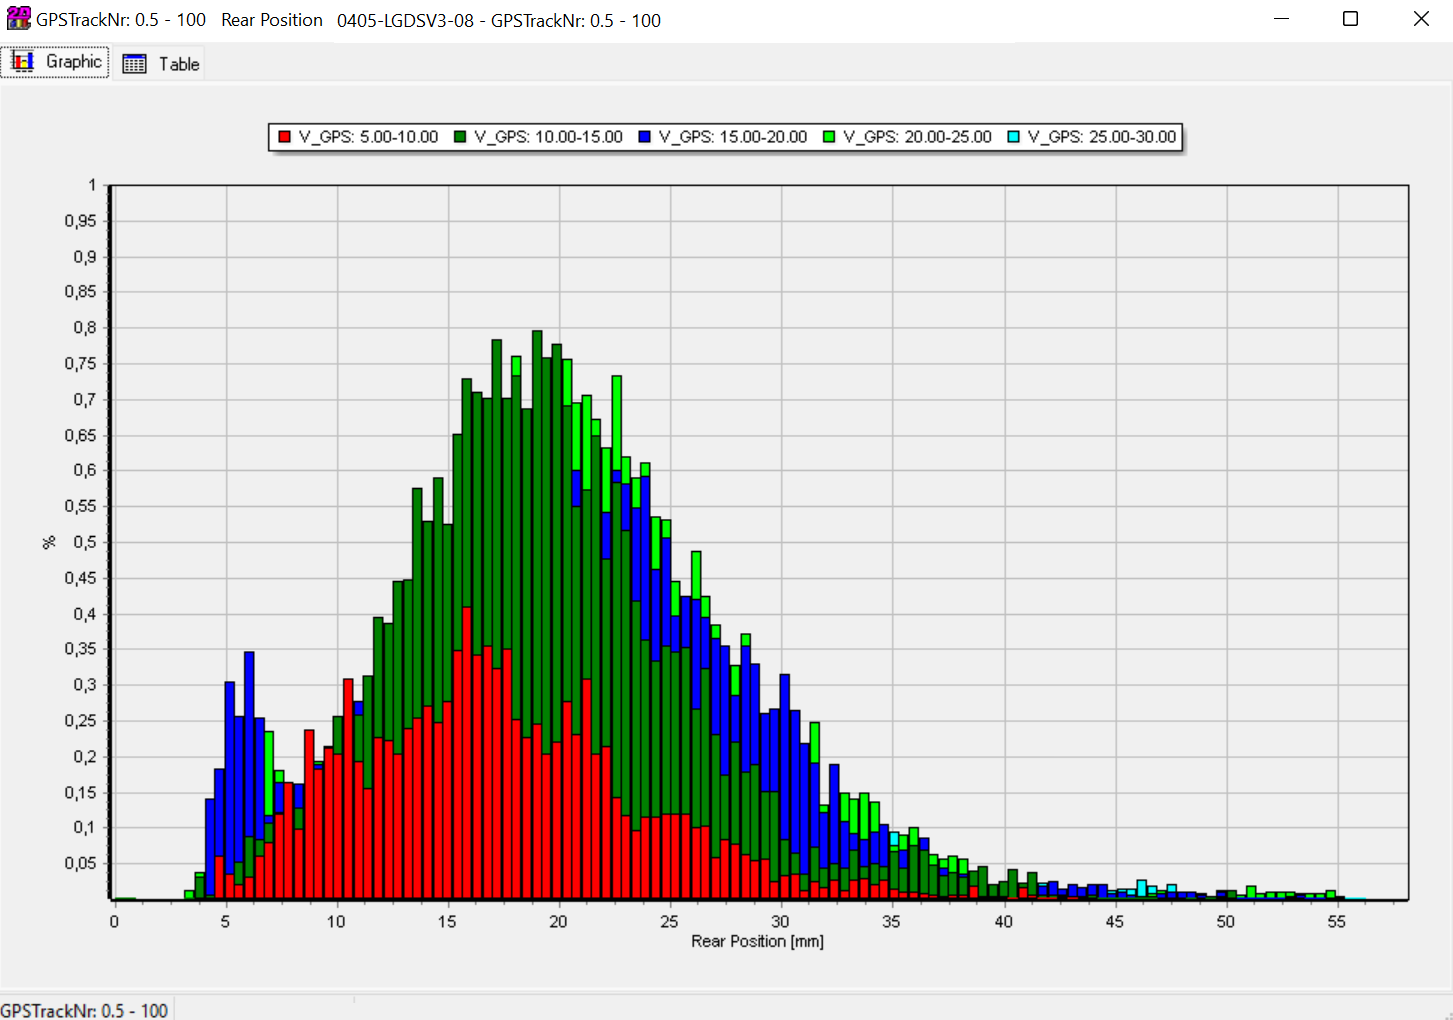Minimize the chart window
Screen dimensions: 1453x1020
pyautogui.click(x=1281, y=19)
